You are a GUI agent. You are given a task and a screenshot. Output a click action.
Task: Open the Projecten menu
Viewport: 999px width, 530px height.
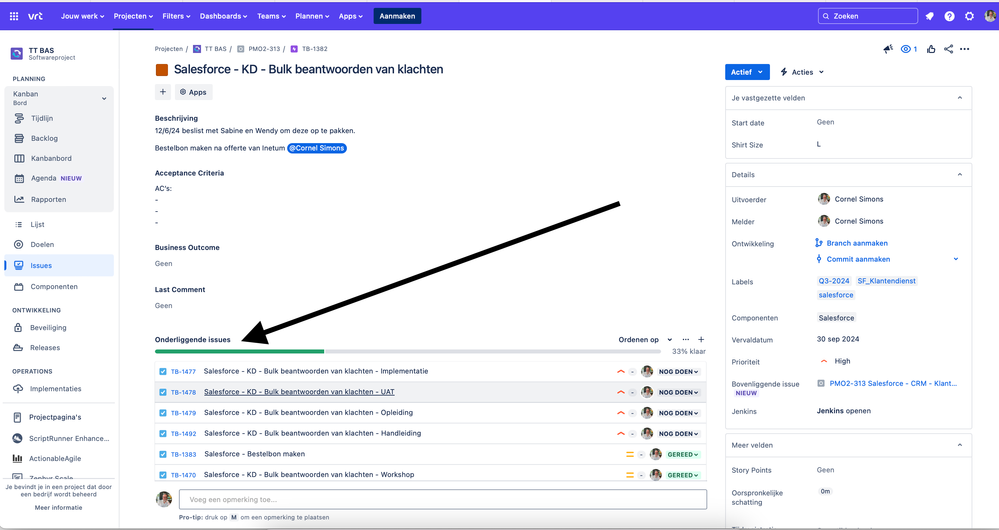[x=133, y=16]
